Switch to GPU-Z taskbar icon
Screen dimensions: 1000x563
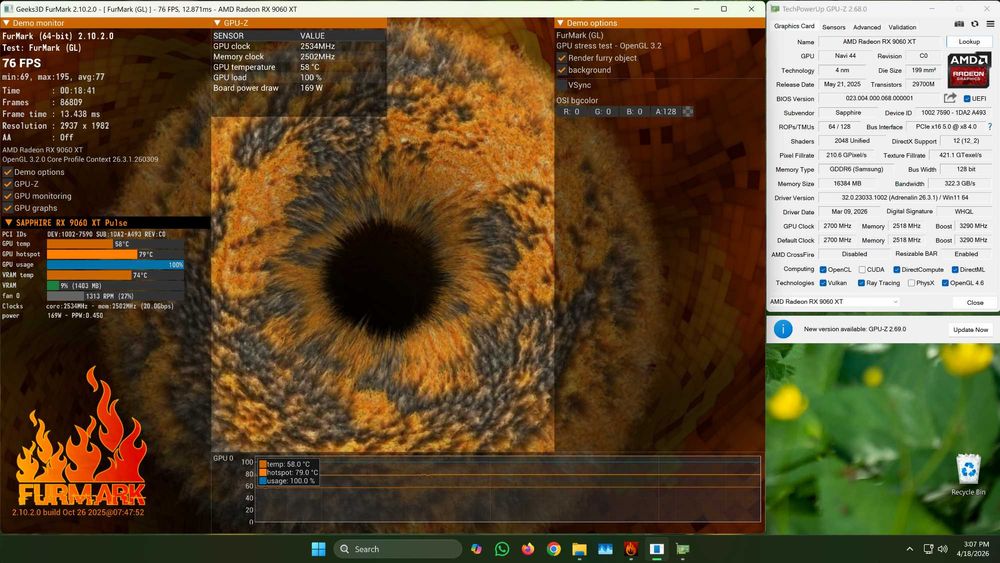tap(683, 549)
